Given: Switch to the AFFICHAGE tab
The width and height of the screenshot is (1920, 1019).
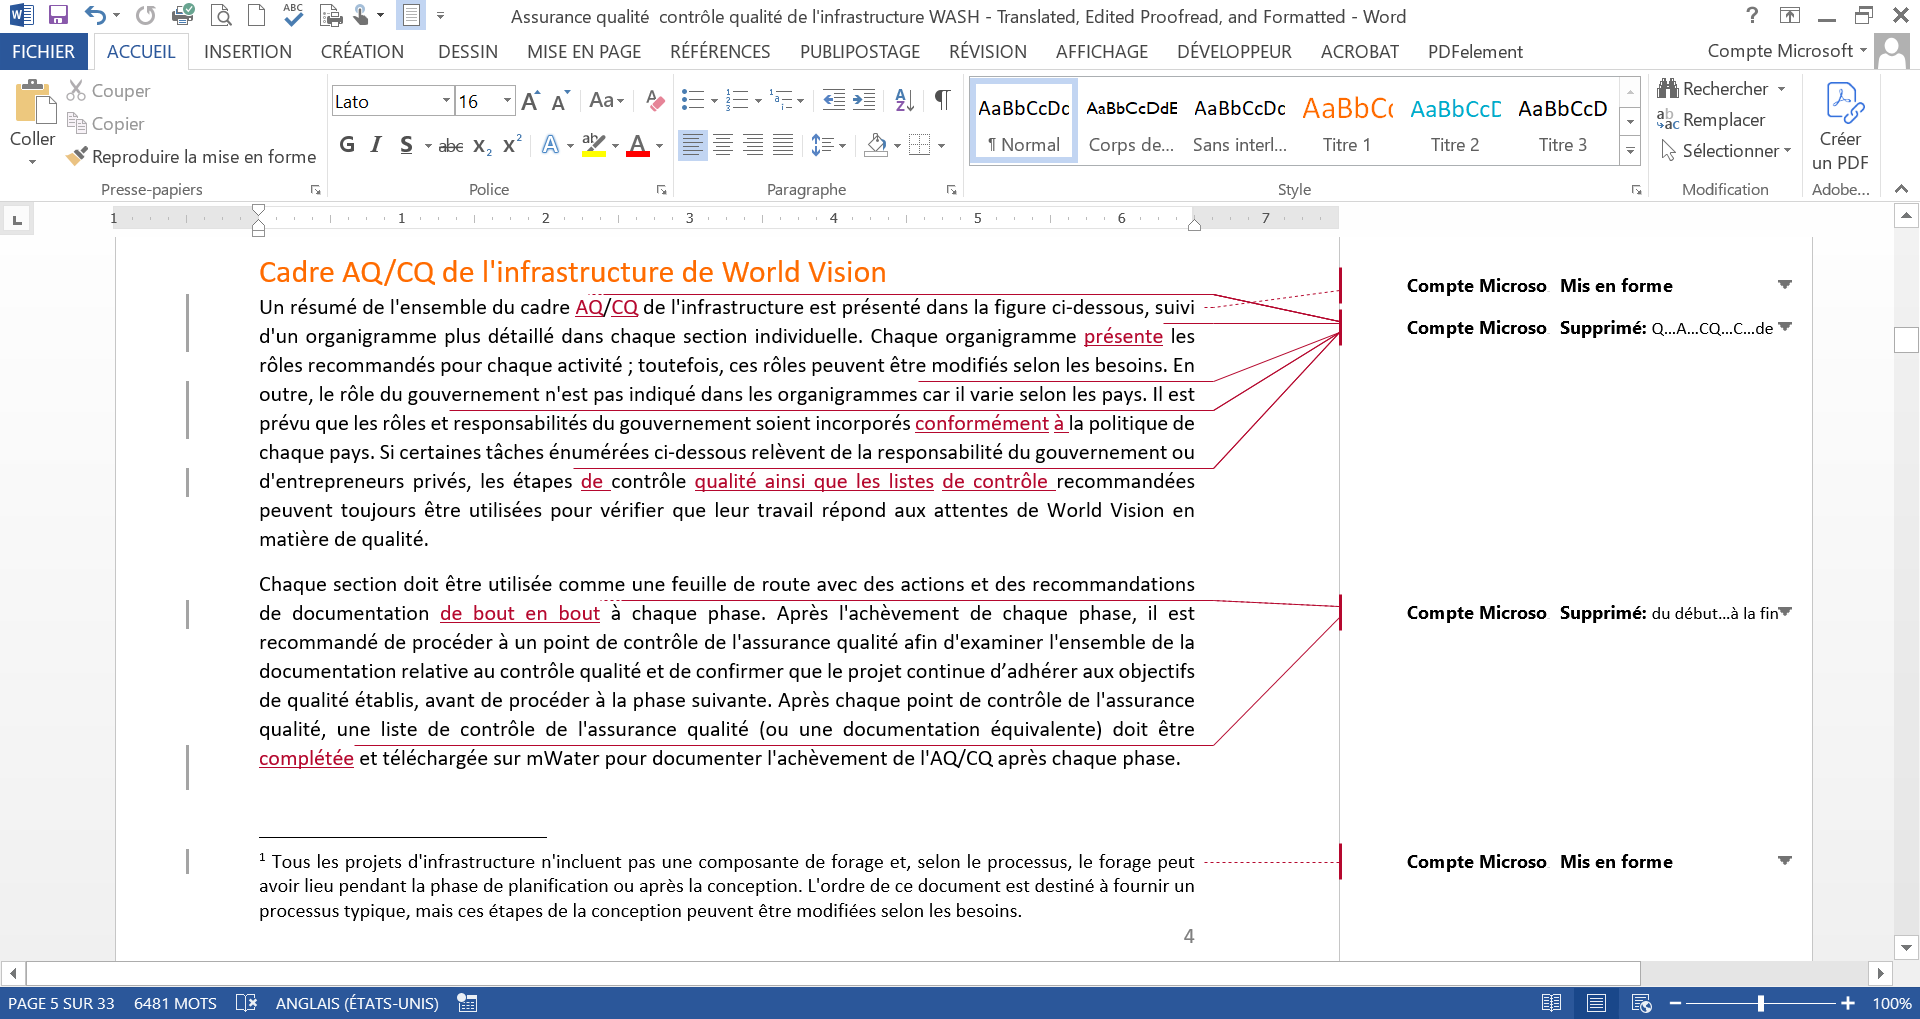Looking at the screenshot, I should tap(1102, 52).
